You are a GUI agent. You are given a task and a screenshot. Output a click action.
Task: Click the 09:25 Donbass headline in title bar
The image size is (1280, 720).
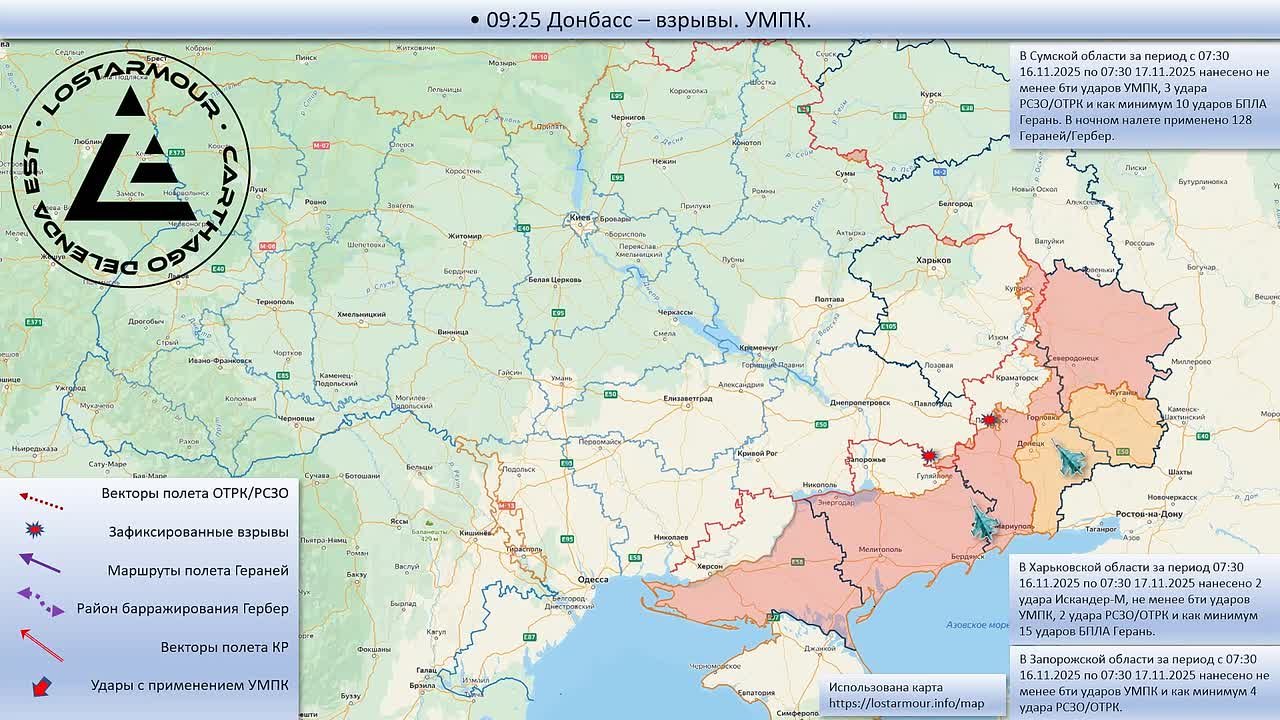640,20
